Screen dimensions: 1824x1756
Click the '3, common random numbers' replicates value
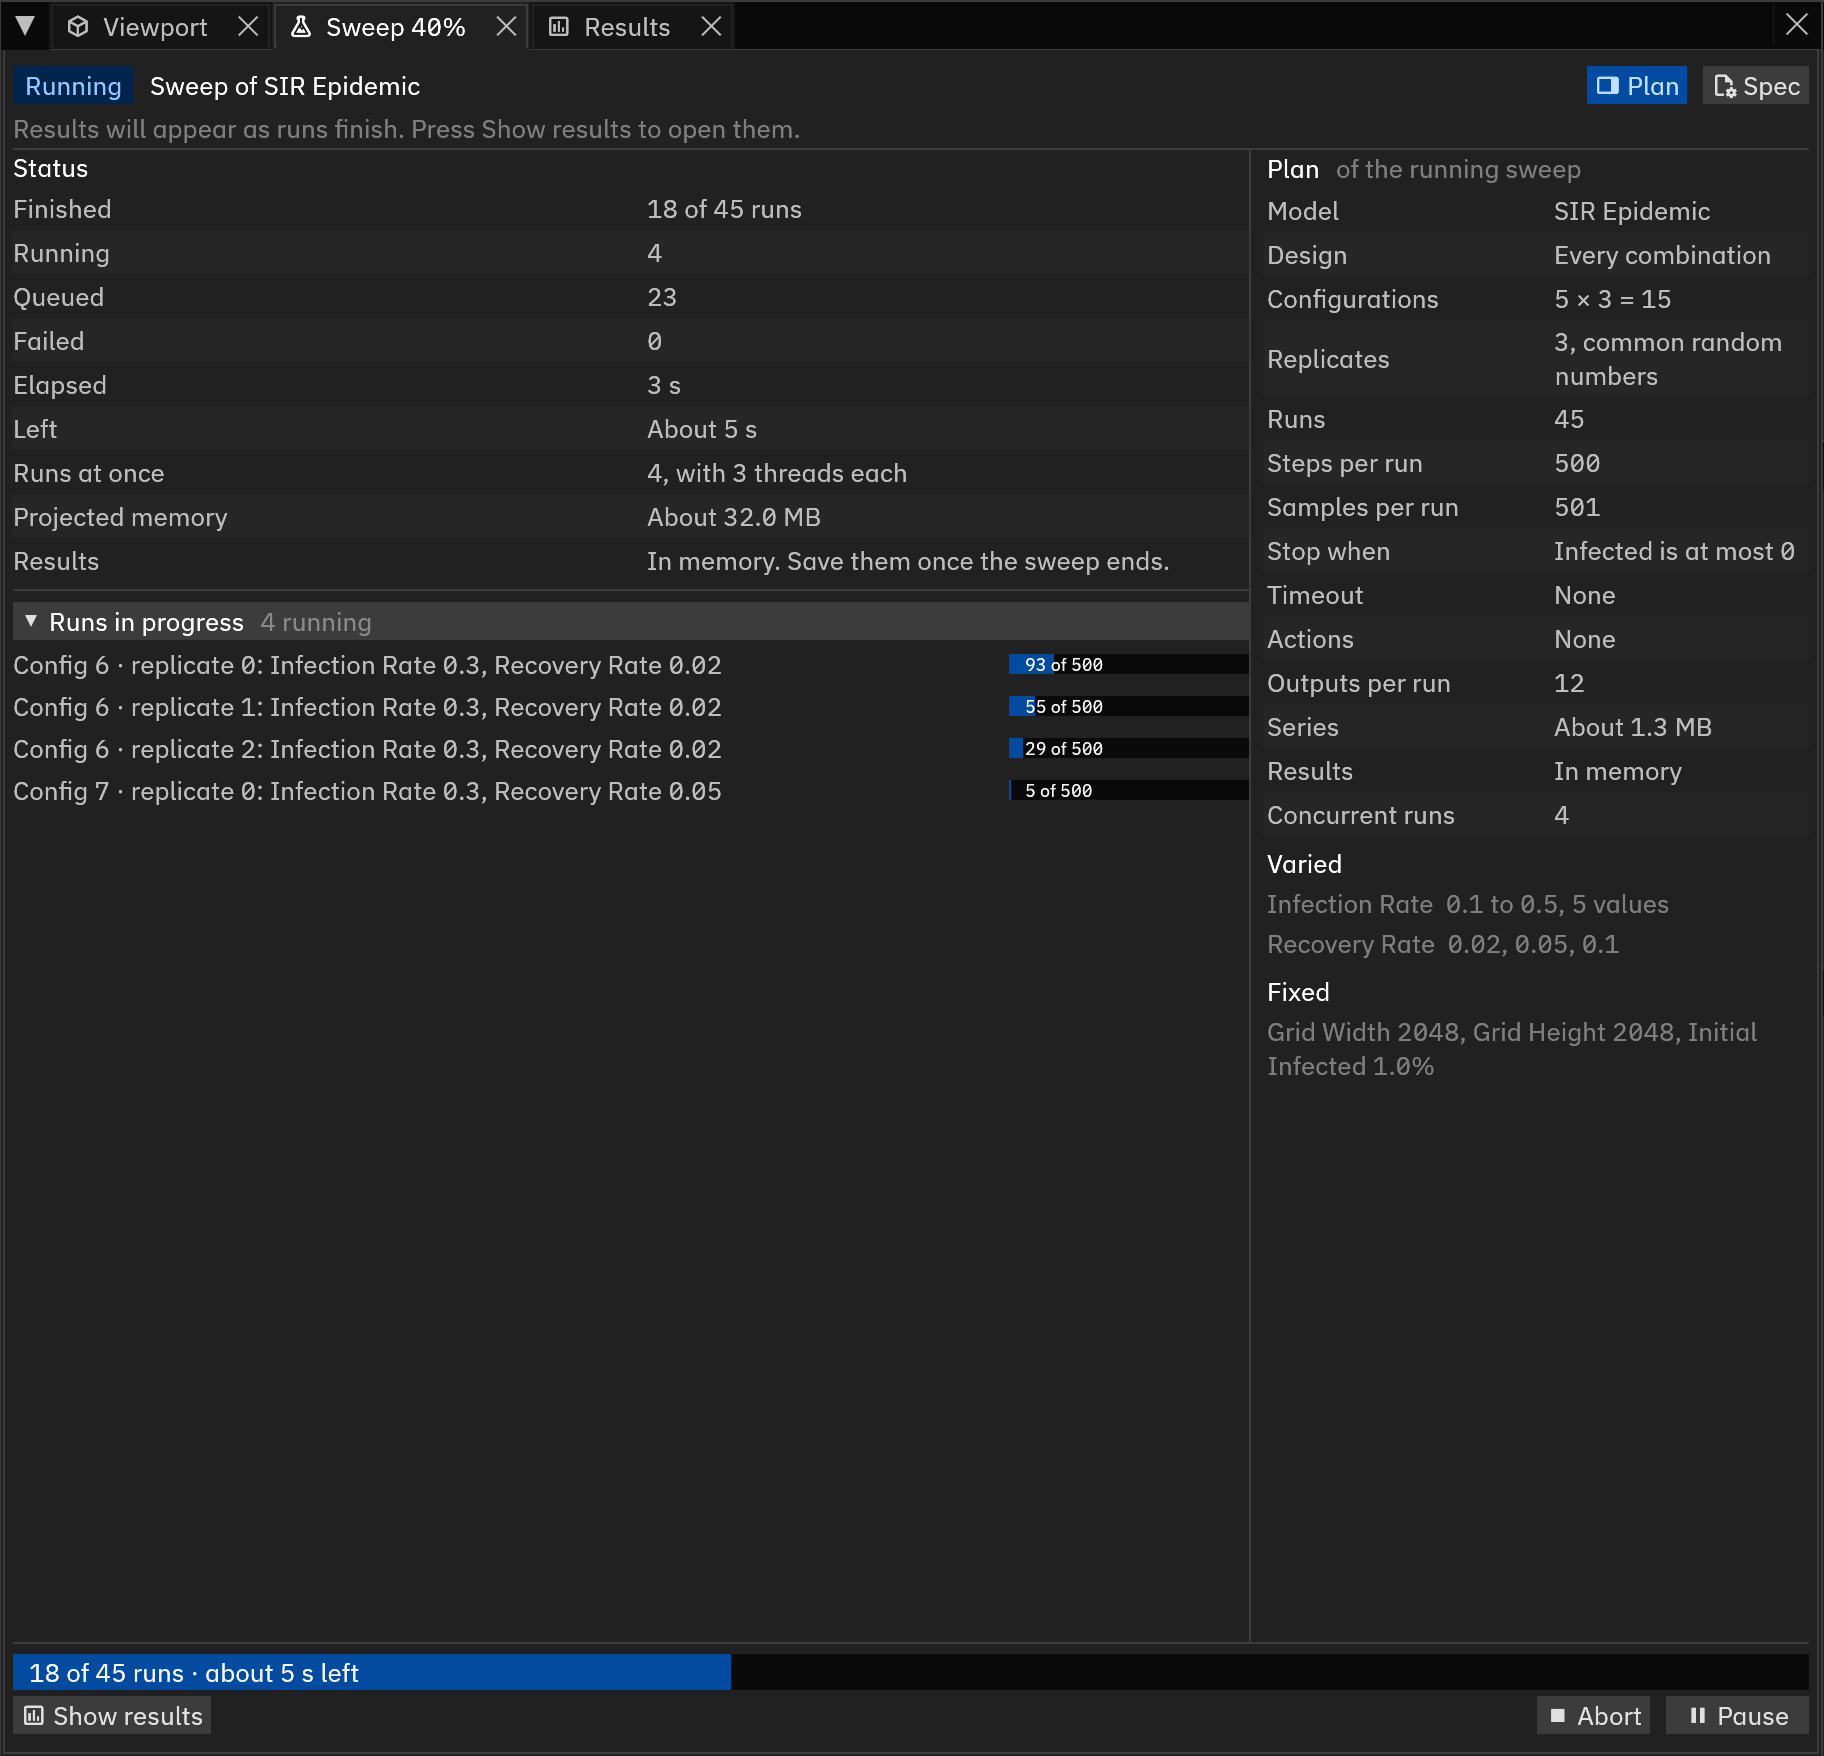point(1668,360)
